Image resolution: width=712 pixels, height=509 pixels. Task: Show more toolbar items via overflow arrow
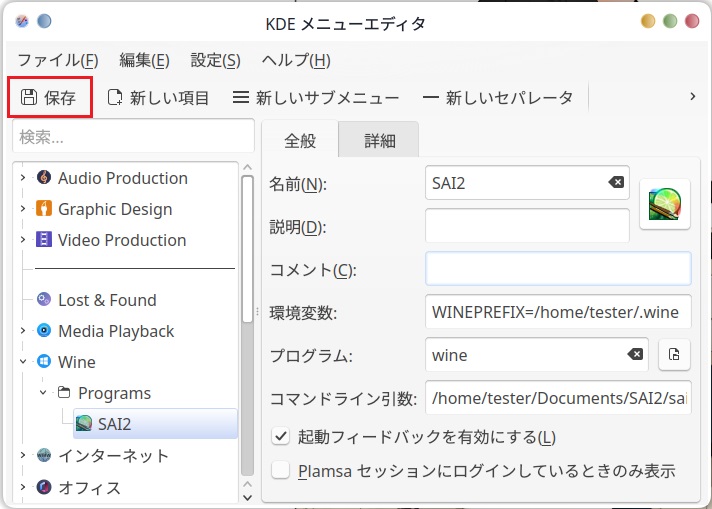click(x=693, y=97)
